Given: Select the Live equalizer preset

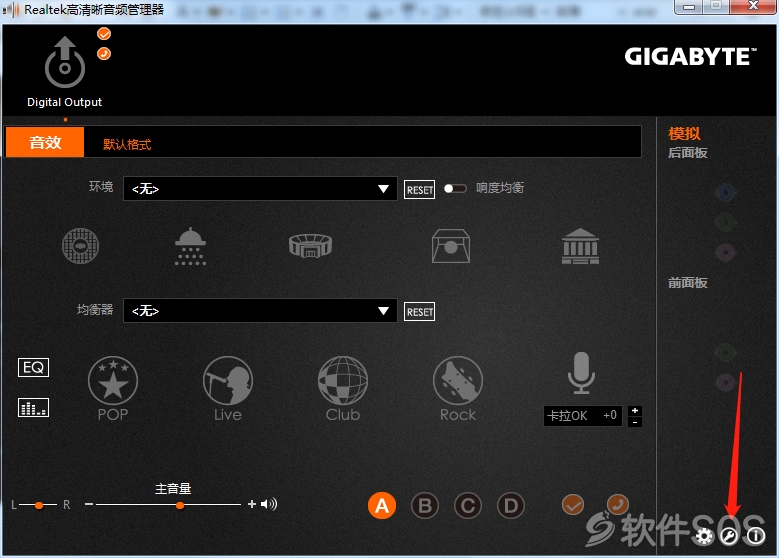Looking at the screenshot, I should click(228, 389).
